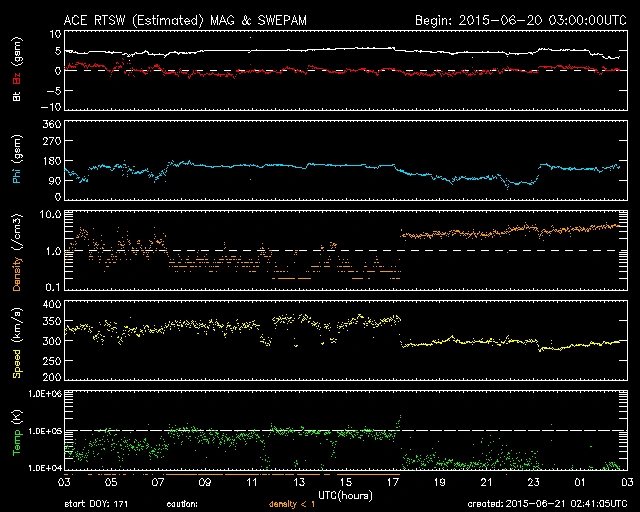Click the '19' hour label on time axis
The height and width of the screenshot is (512, 640).
[x=440, y=483]
